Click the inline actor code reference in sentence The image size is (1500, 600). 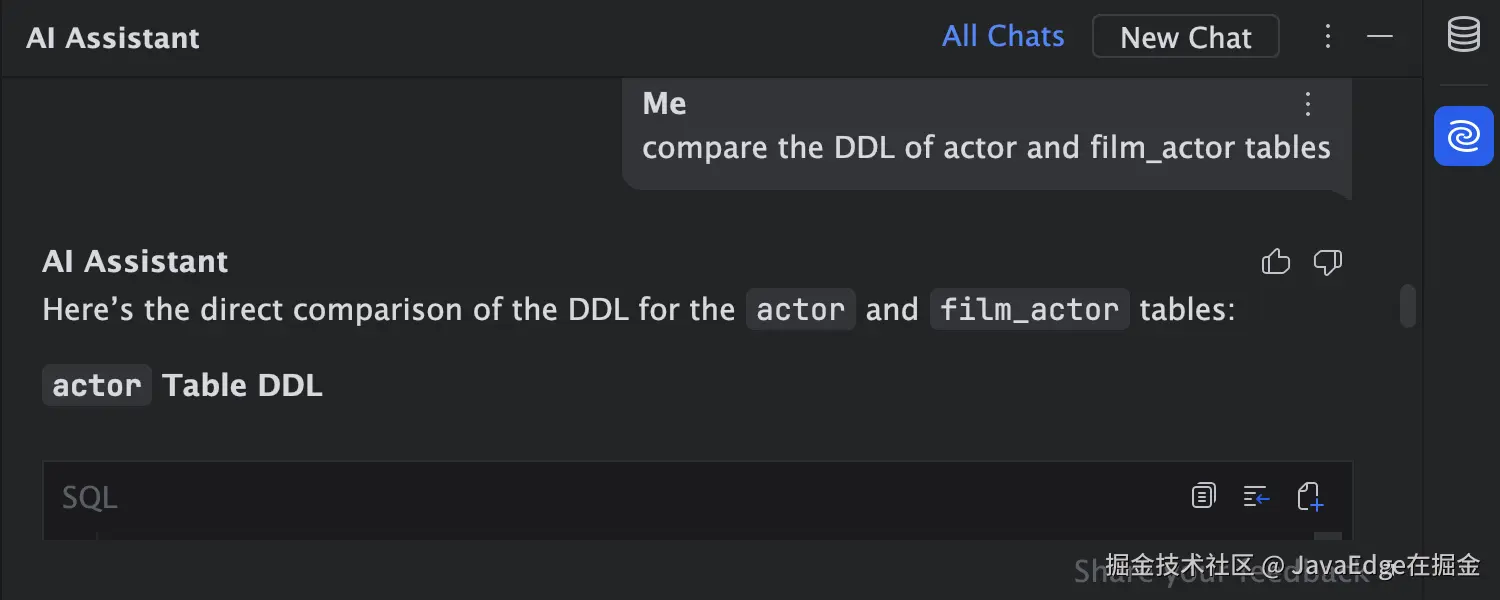pos(801,310)
